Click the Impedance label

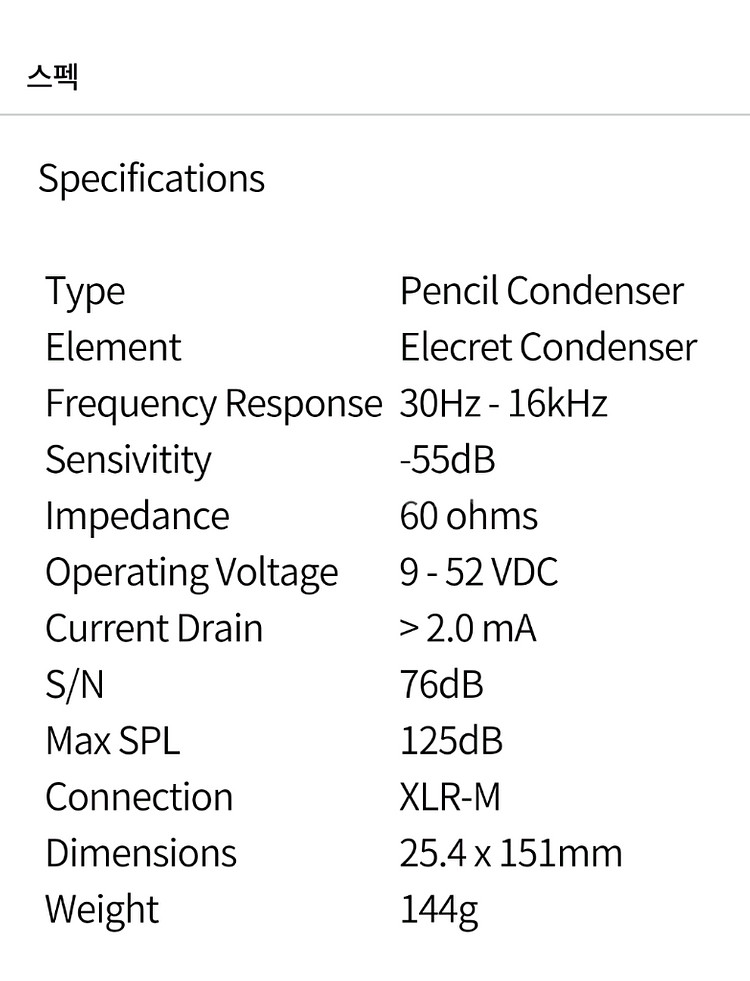tap(138, 517)
